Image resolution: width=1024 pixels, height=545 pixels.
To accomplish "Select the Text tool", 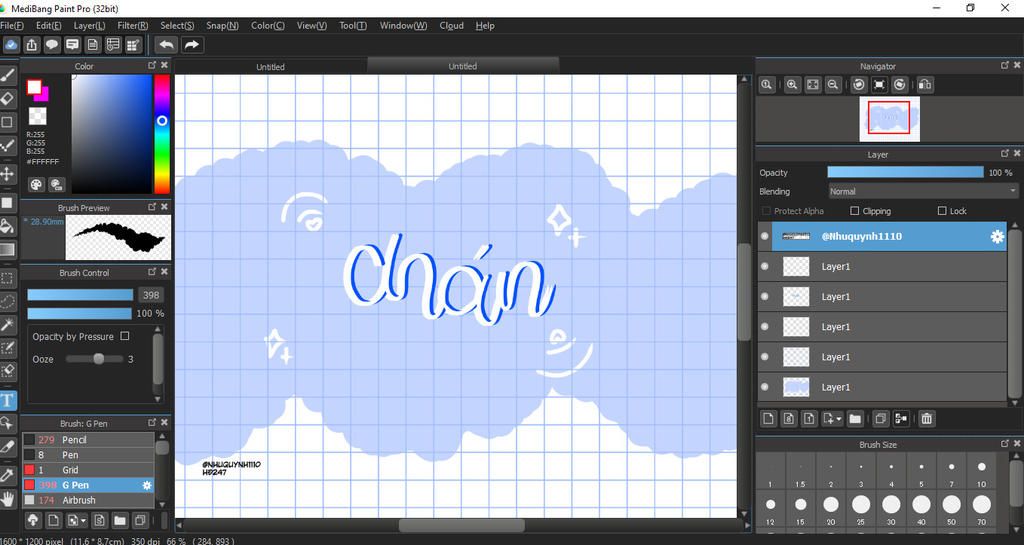I will (x=7, y=400).
